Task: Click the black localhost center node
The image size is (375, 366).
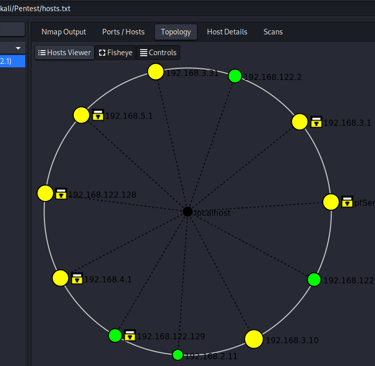Action: (x=187, y=211)
